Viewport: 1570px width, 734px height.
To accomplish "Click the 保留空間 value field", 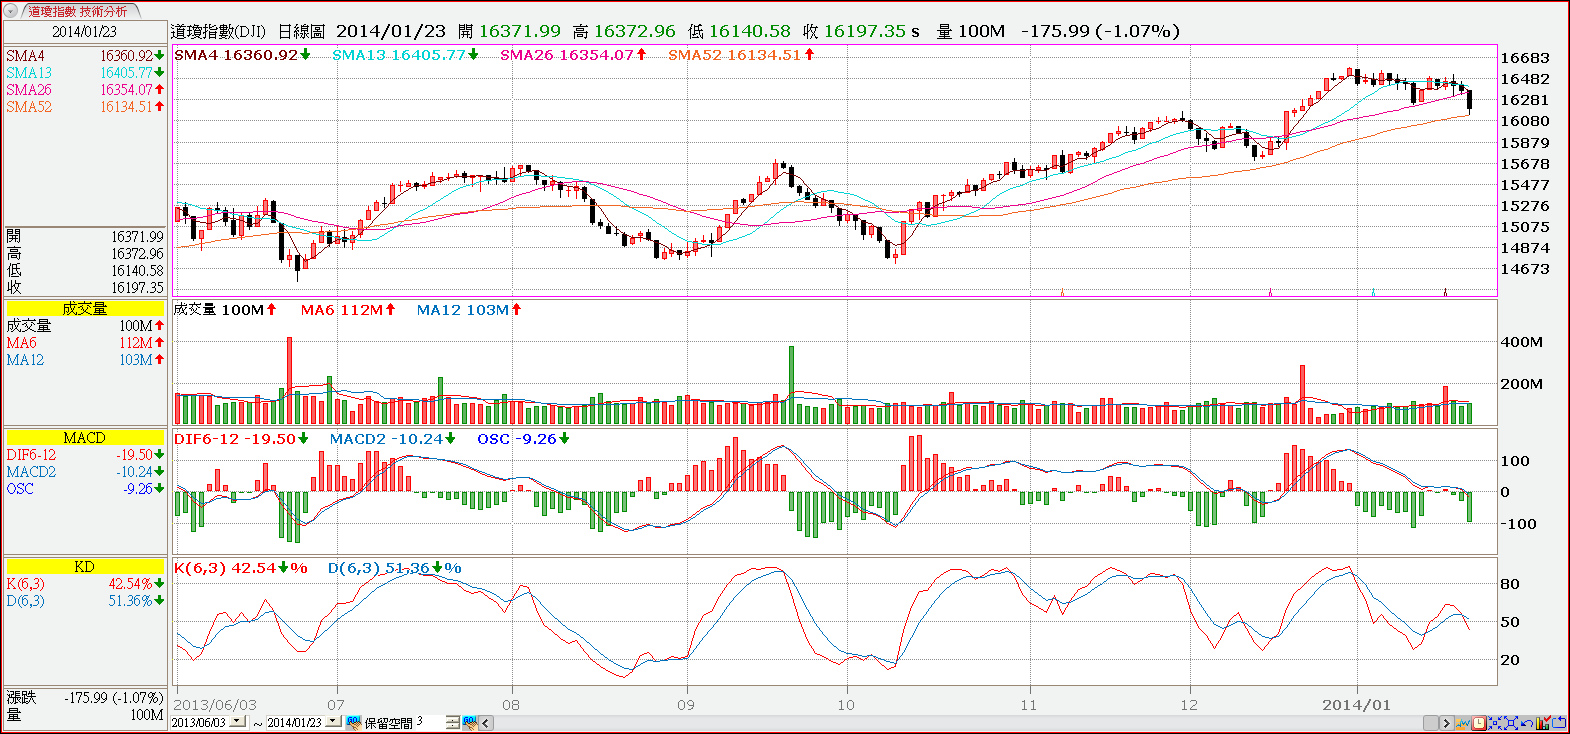I will 428,722.
